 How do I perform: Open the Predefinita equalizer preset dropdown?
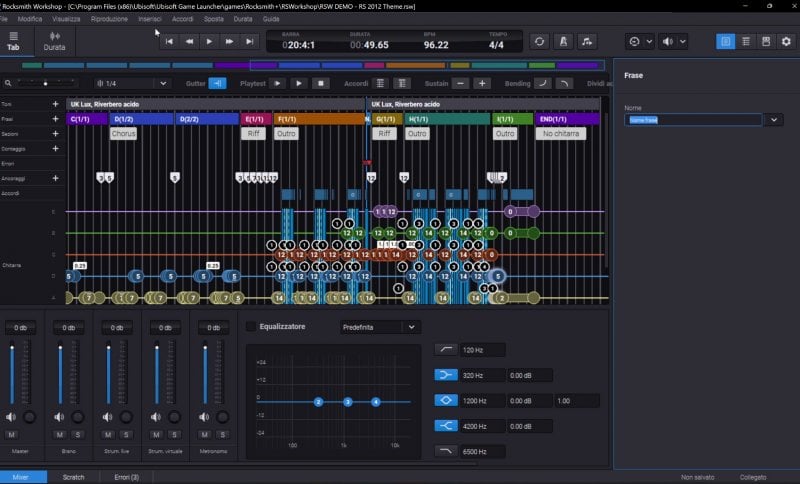click(x=409, y=327)
